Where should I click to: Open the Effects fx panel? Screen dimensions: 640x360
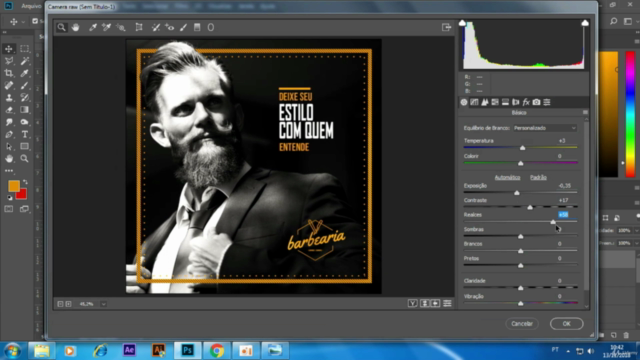pos(526,102)
